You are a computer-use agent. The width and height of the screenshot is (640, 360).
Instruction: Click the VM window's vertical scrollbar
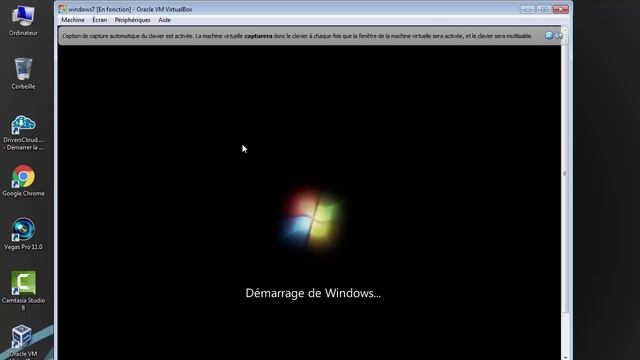click(x=565, y=173)
